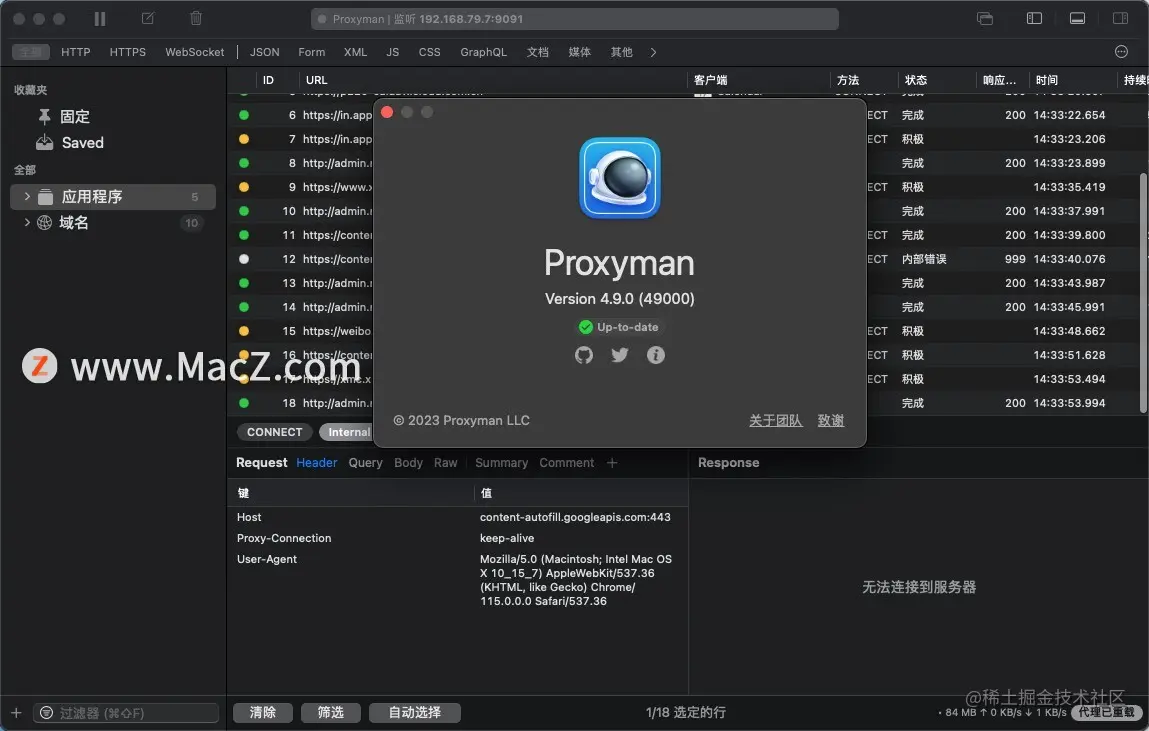Show more filter types chevron
The width and height of the screenshot is (1149, 731).
[x=653, y=52]
